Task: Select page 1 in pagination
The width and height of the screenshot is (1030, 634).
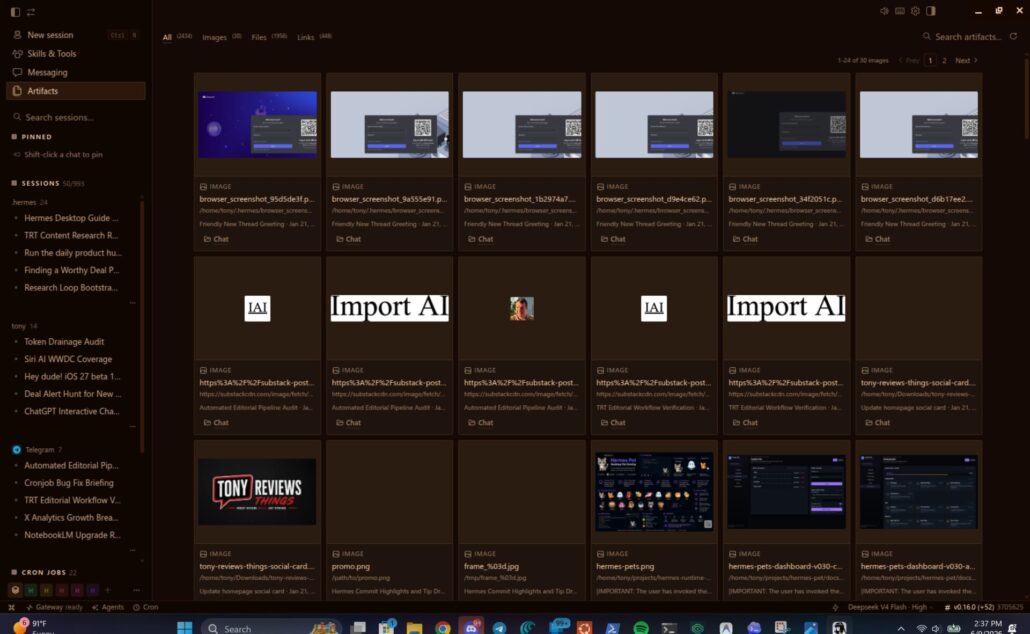Action: (x=930, y=60)
